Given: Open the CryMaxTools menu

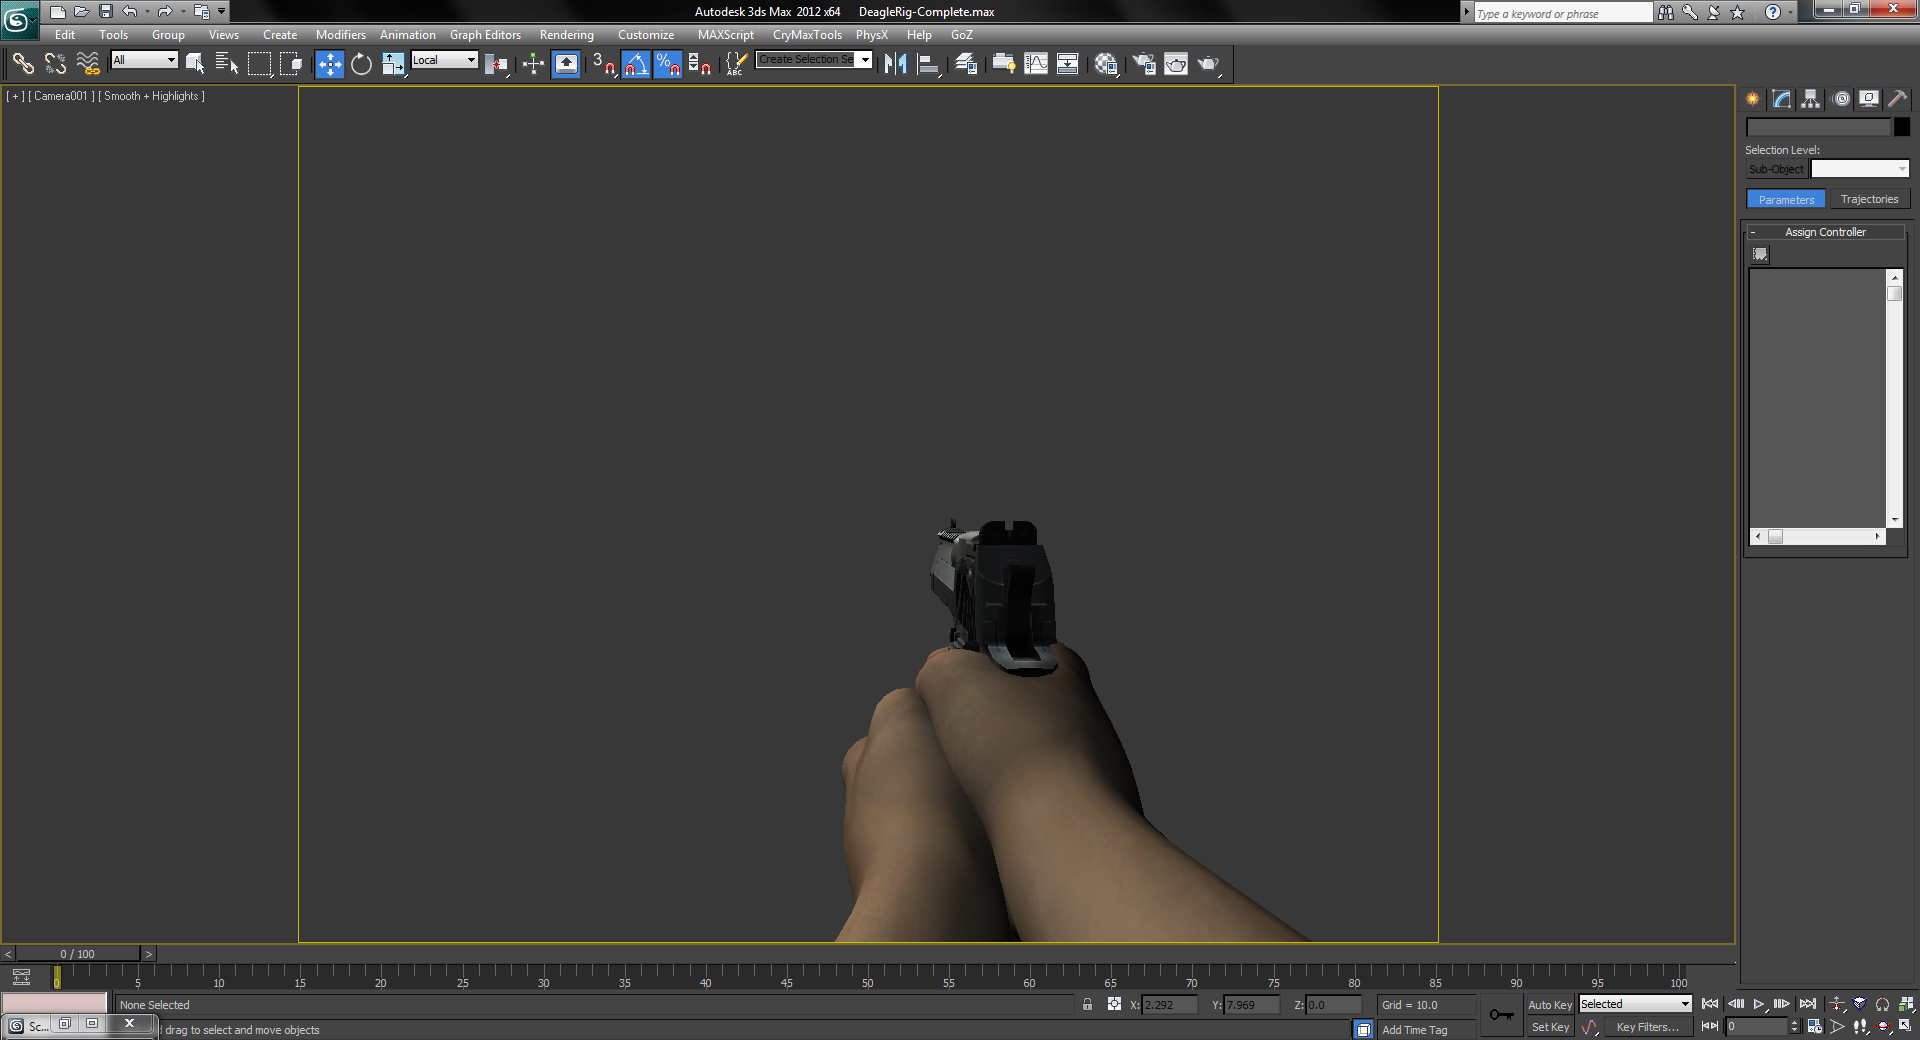Looking at the screenshot, I should (x=807, y=35).
